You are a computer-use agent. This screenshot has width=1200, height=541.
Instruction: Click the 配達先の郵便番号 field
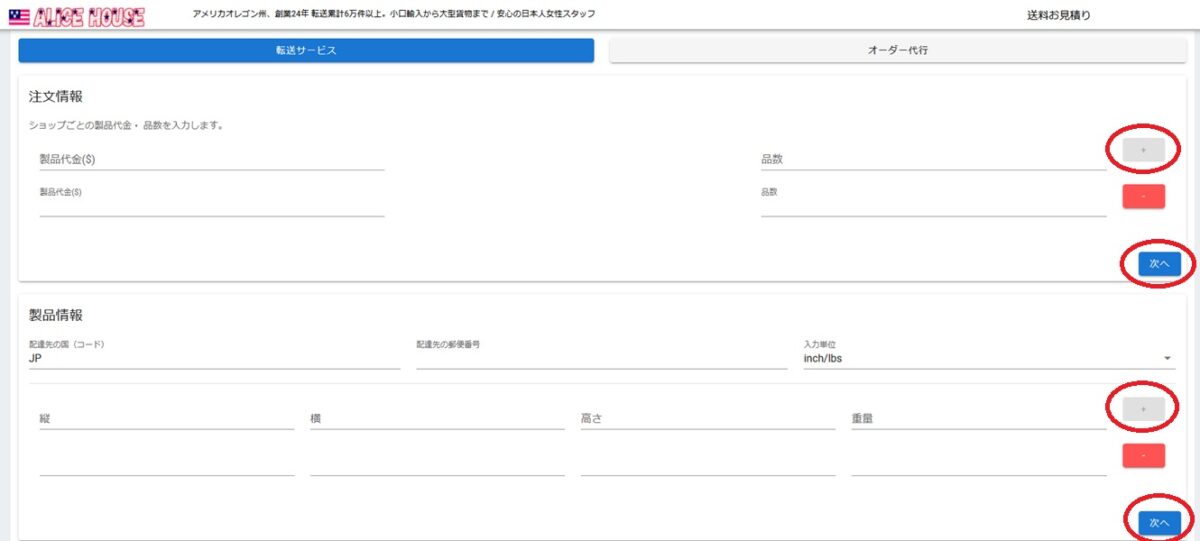601,358
